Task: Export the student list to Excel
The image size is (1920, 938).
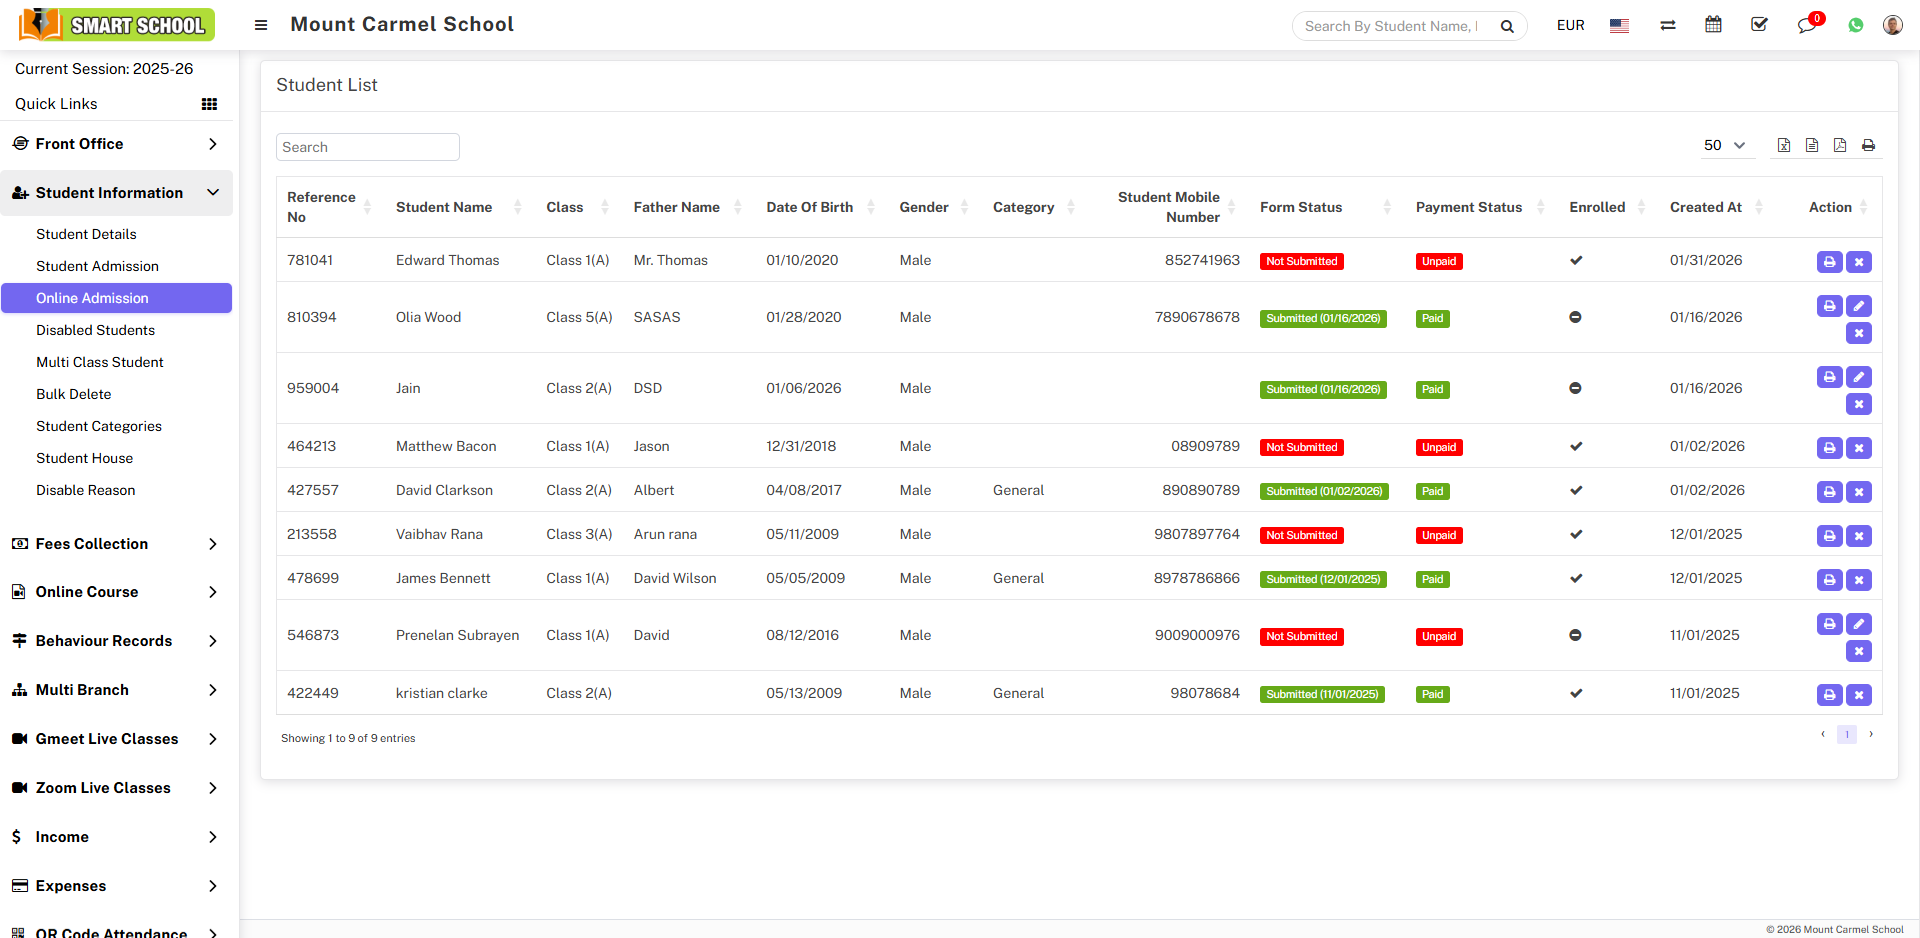Action: tap(1783, 146)
